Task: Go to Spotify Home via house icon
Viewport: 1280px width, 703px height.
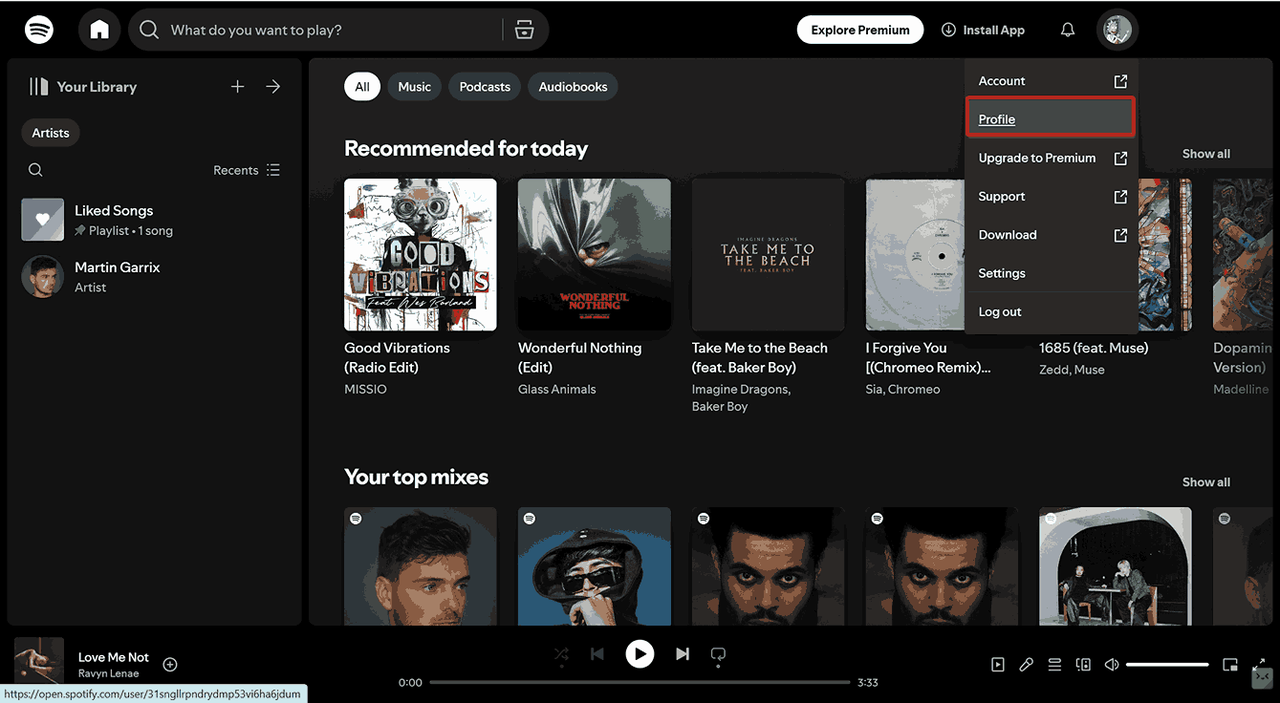Action: (99, 30)
